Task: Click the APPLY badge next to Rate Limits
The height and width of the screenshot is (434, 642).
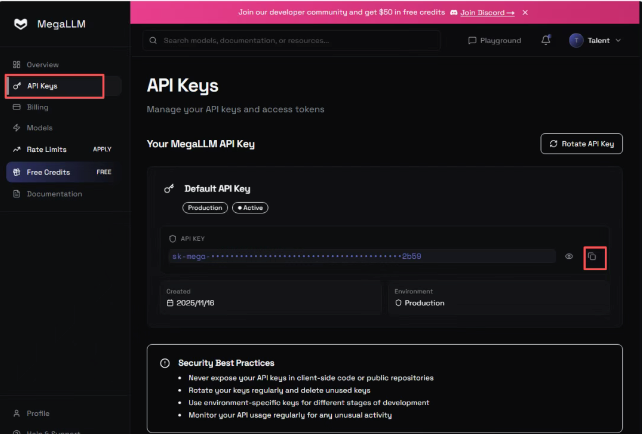Action: (102, 149)
